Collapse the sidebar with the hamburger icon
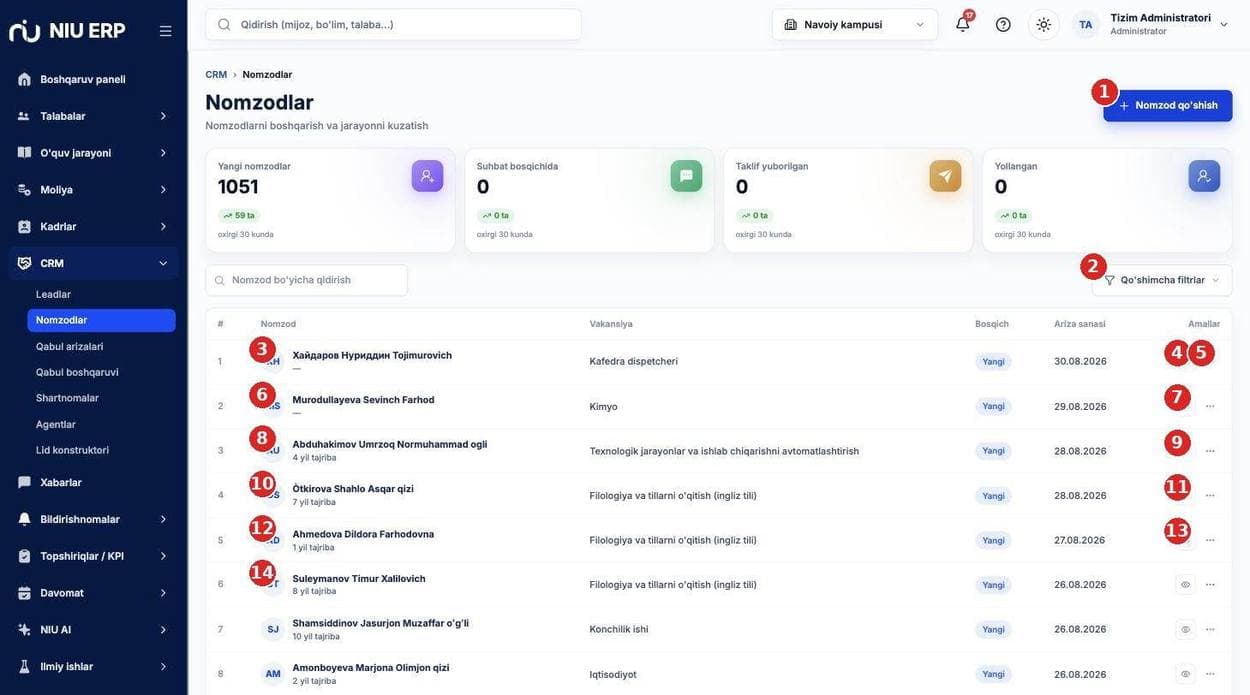 point(165,31)
